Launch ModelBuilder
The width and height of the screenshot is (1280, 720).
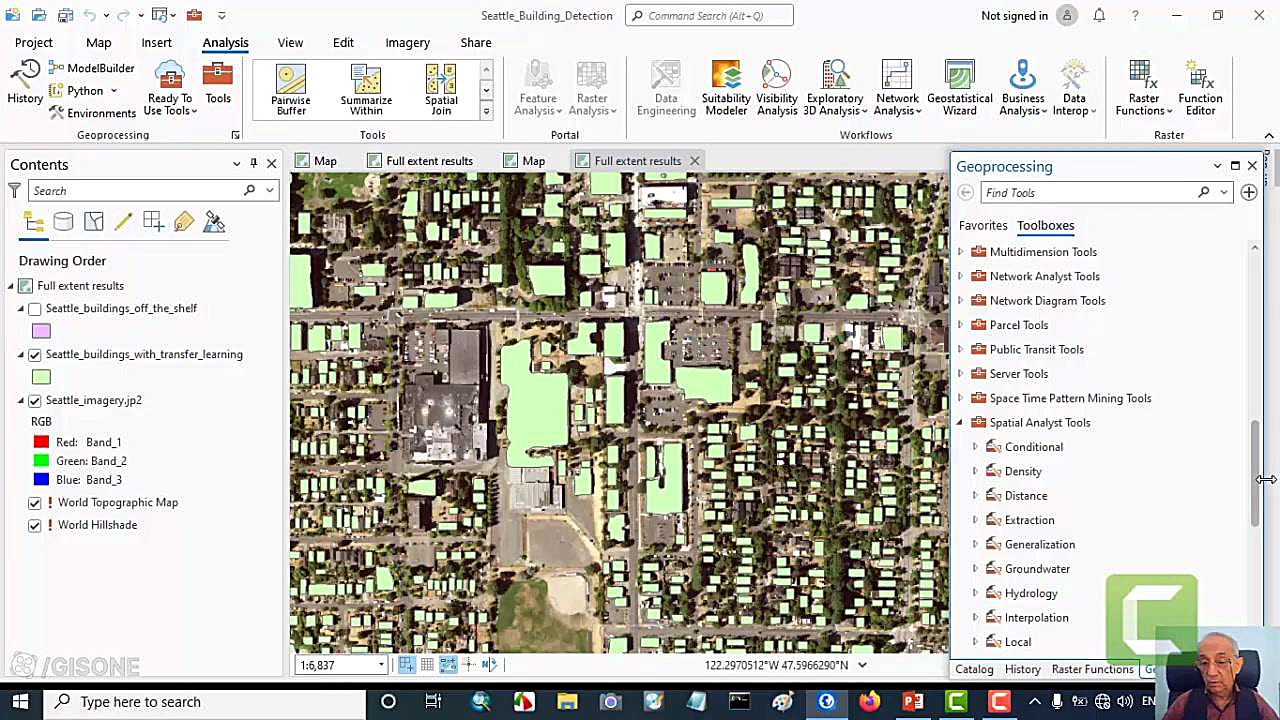pyautogui.click(x=92, y=68)
